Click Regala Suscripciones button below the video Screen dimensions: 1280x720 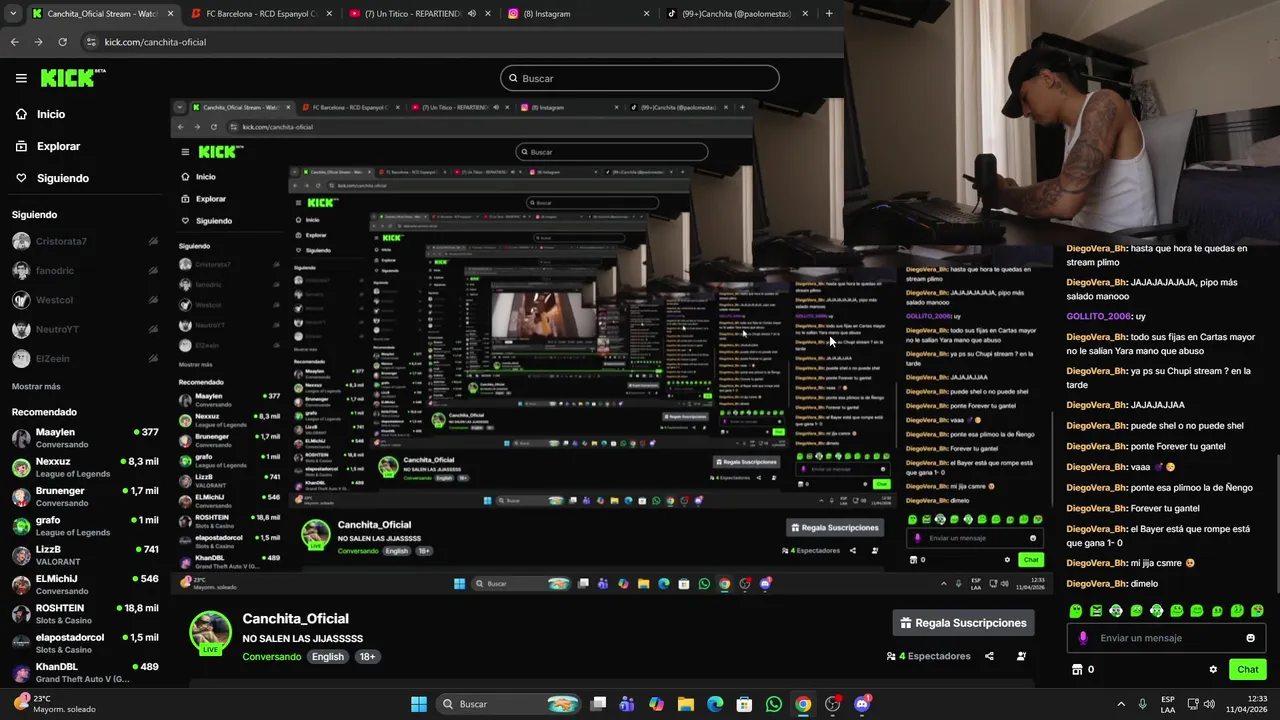click(963, 623)
